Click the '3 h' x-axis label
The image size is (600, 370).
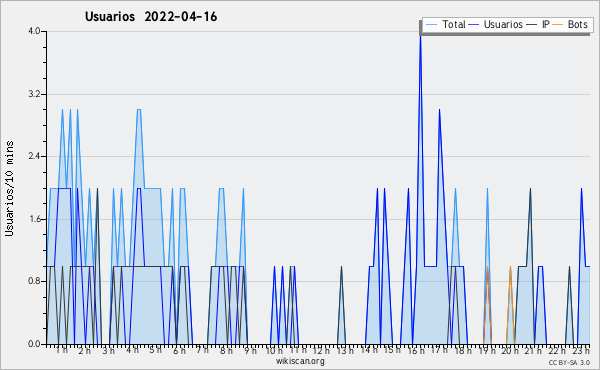pos(108,350)
